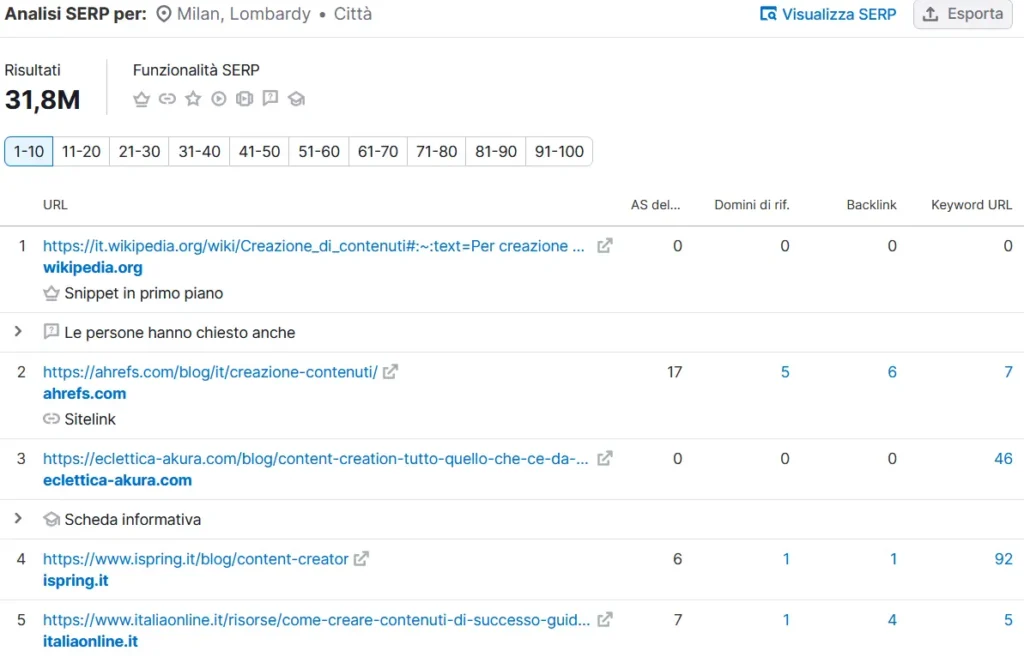Click the 92 Keyword URL value for ispring.it

tap(1003, 559)
